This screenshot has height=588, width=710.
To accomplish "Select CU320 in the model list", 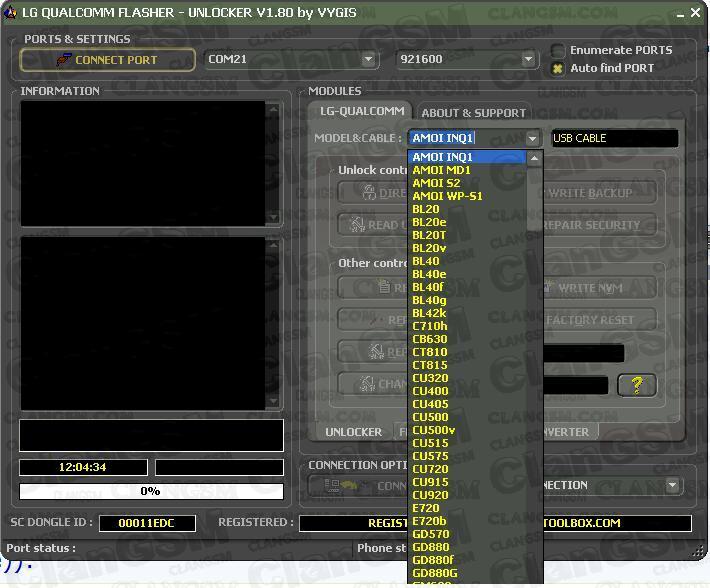I will click(467, 378).
